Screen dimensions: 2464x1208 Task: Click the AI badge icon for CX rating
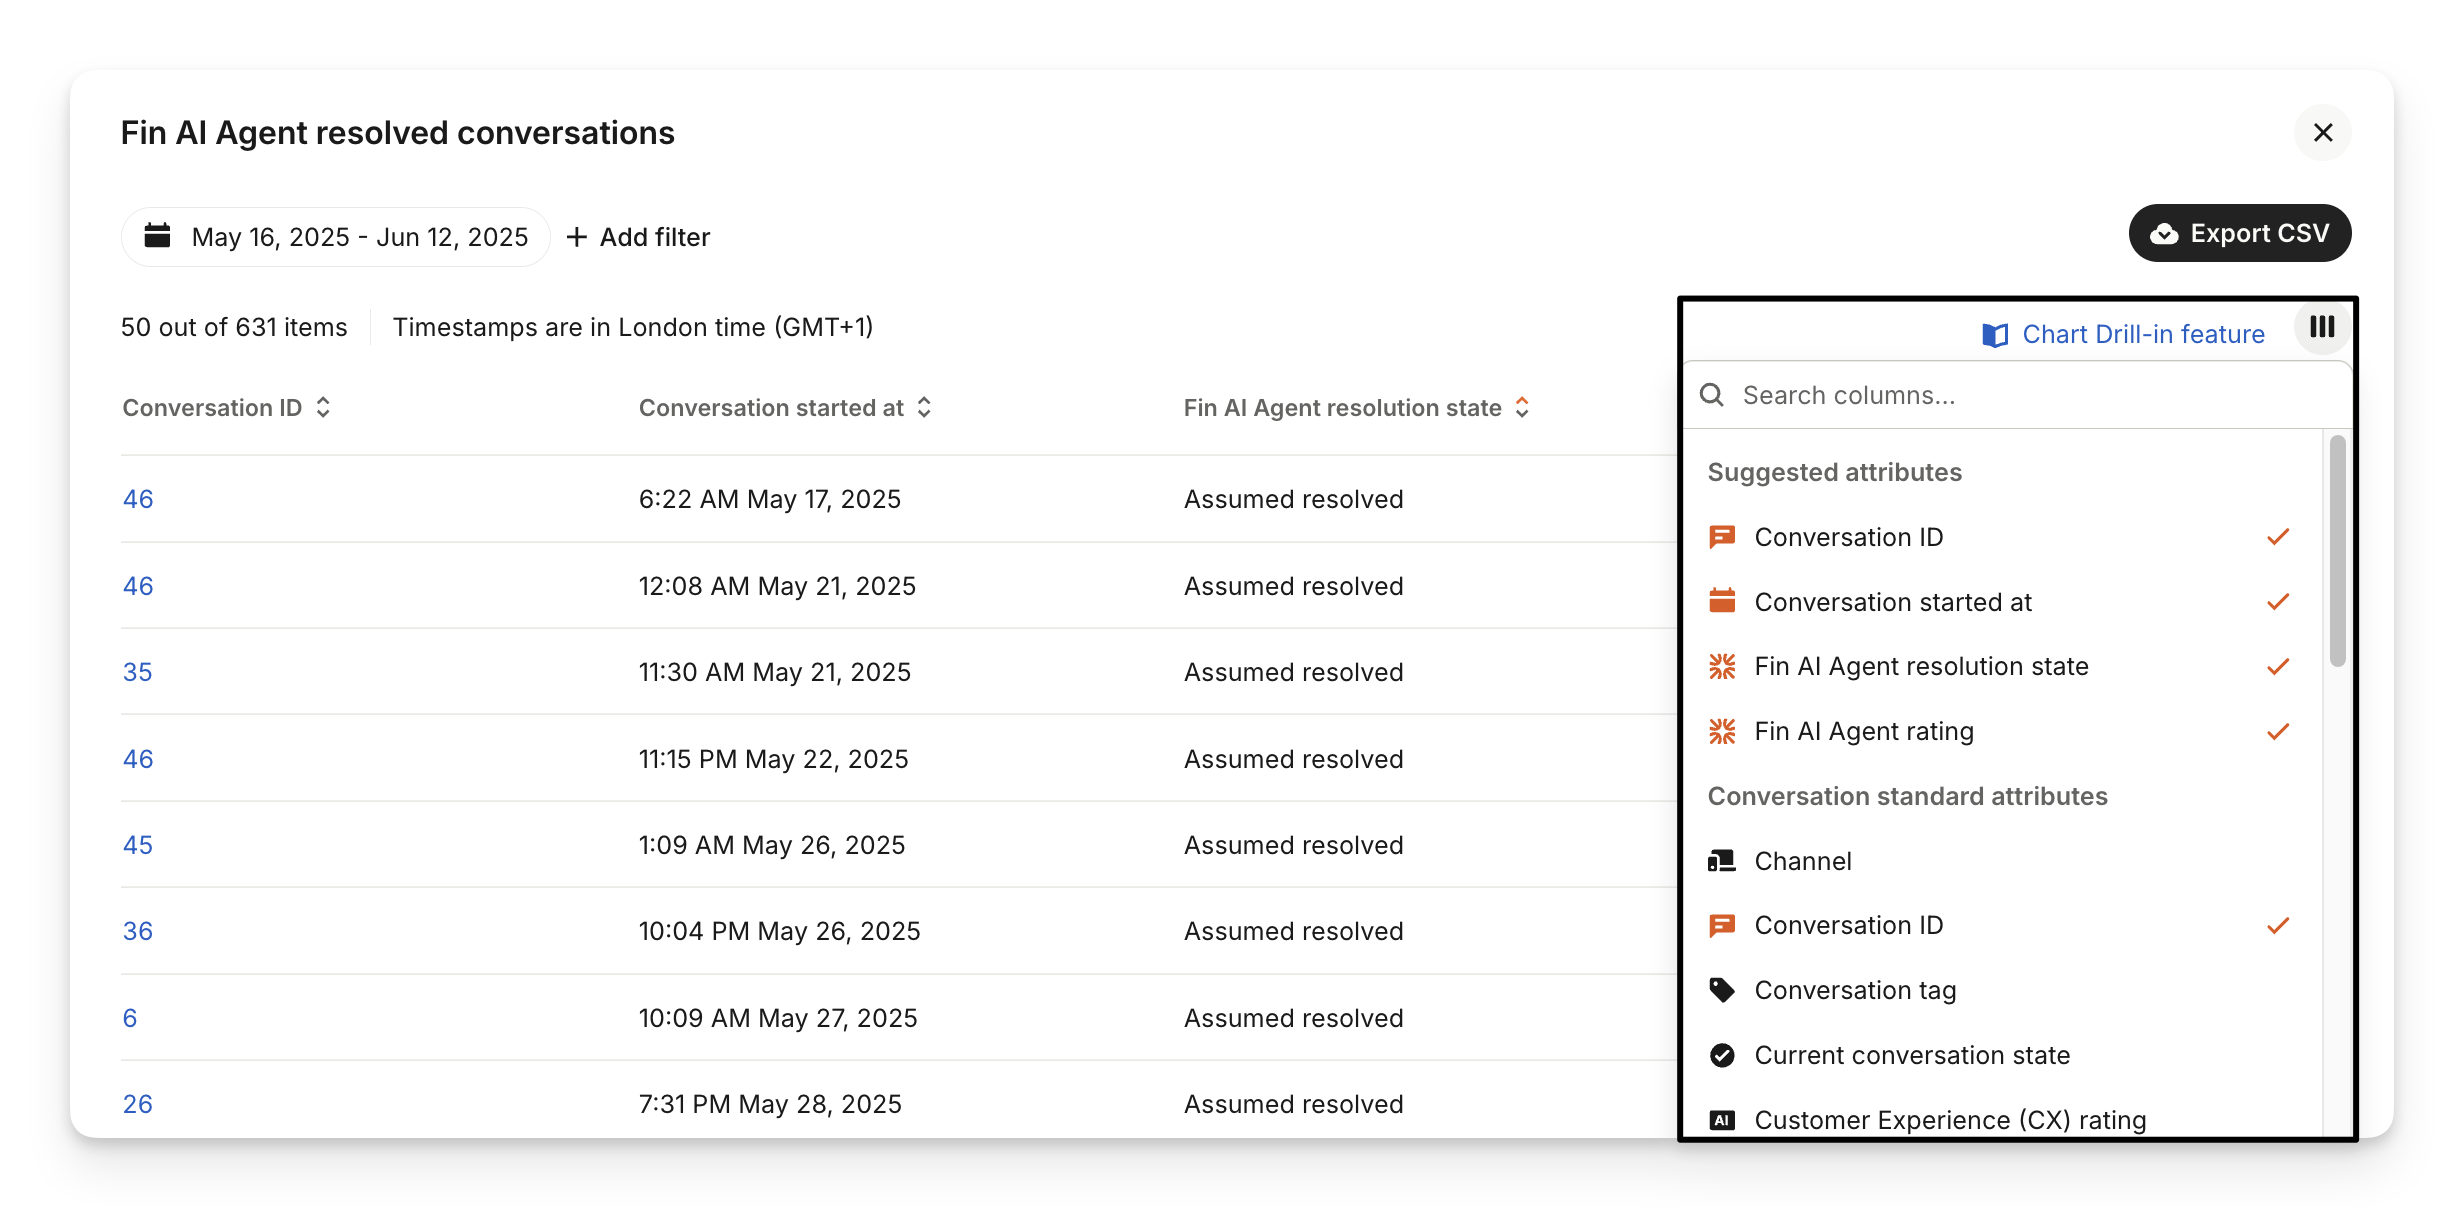1722,1120
